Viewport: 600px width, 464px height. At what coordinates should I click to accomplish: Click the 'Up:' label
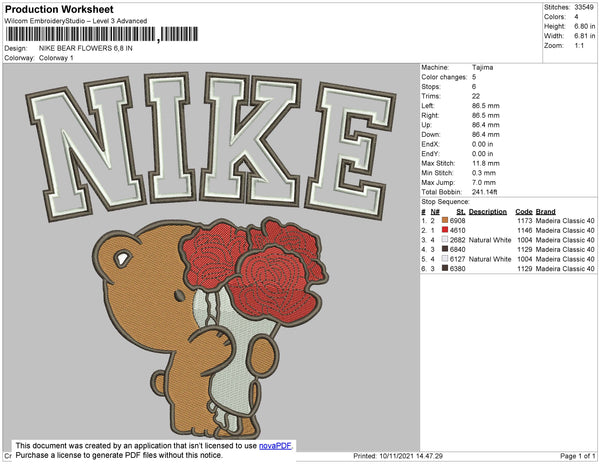point(426,125)
